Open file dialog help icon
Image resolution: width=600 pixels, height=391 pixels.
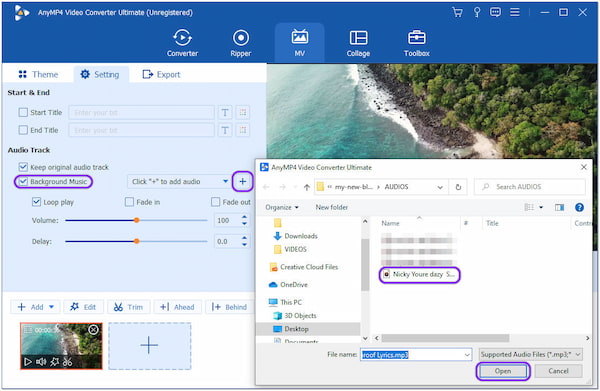[579, 207]
